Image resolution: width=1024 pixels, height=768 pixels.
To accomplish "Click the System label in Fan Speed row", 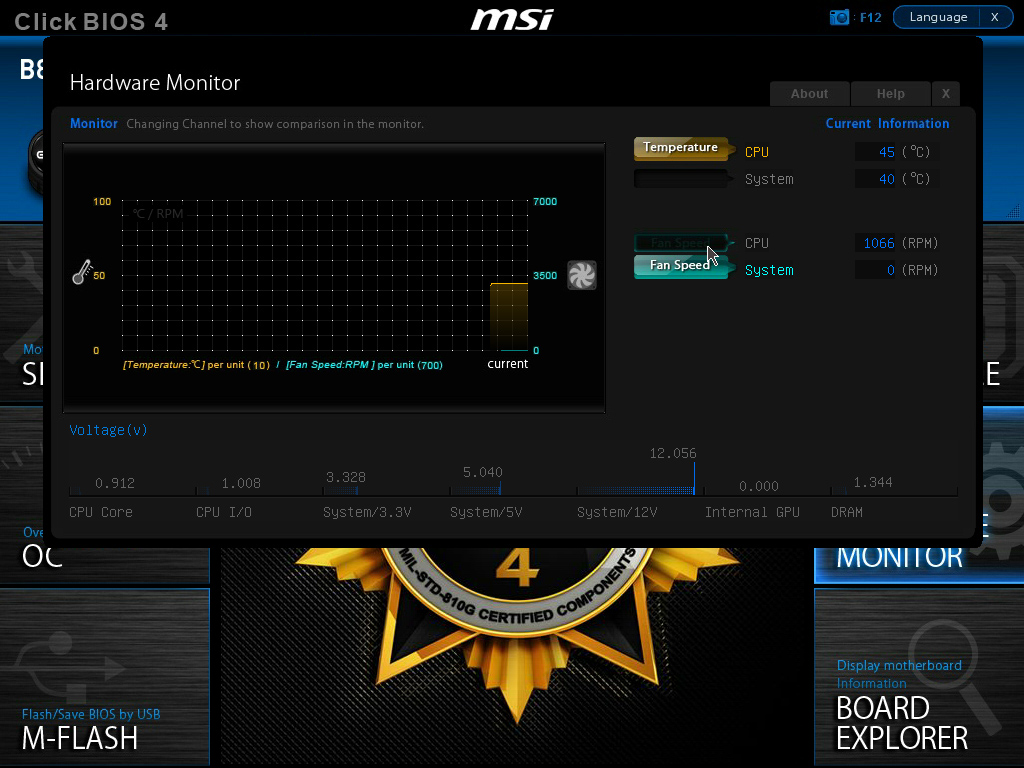I will point(769,270).
